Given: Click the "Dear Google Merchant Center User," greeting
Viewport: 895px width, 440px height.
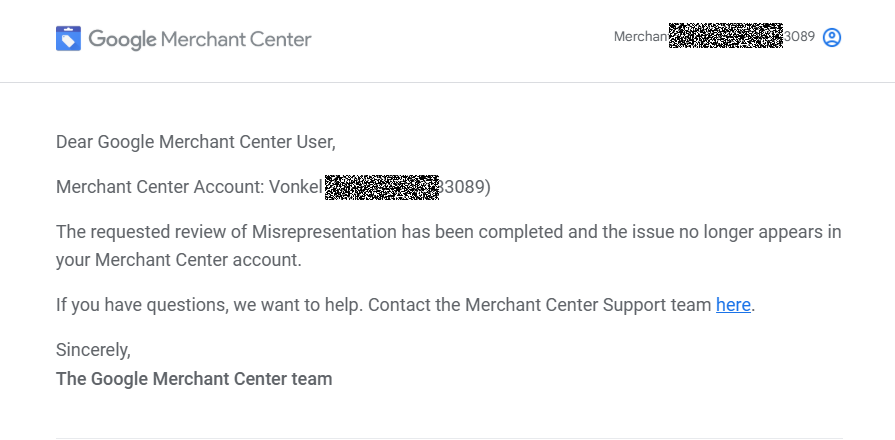Looking at the screenshot, I should point(196,142).
